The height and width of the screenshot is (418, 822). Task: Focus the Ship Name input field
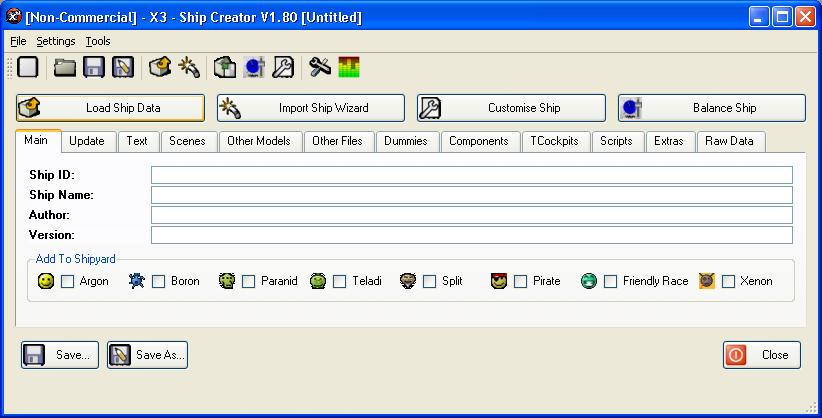coord(472,195)
